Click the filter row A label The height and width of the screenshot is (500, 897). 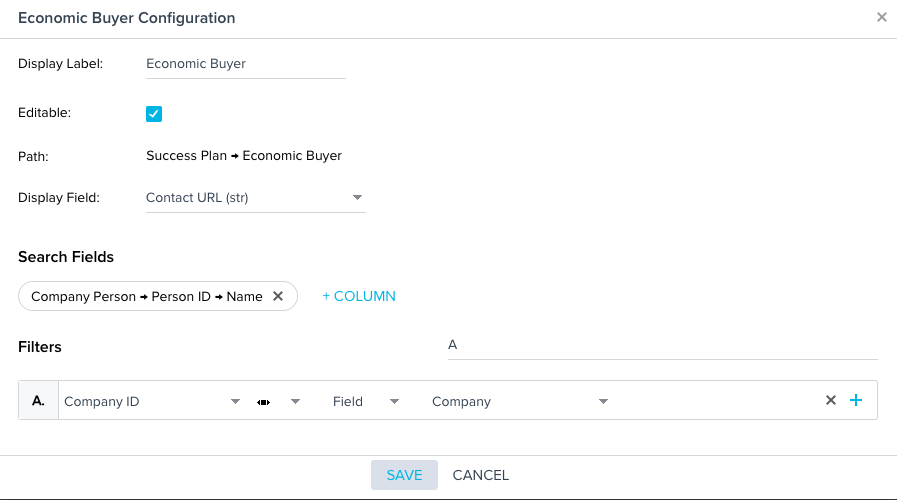pyautogui.click(x=38, y=400)
